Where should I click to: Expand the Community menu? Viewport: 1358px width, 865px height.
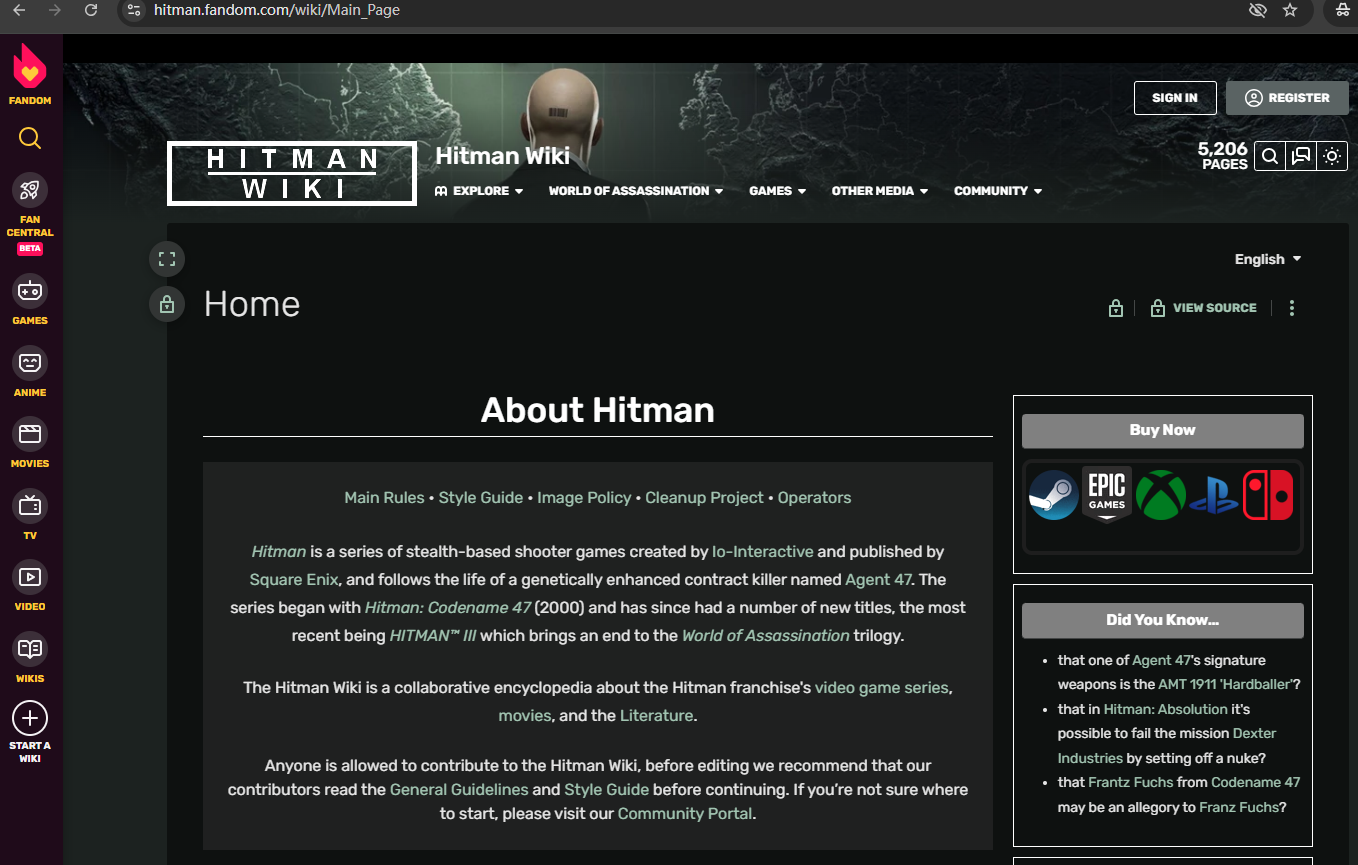pyautogui.click(x=998, y=191)
